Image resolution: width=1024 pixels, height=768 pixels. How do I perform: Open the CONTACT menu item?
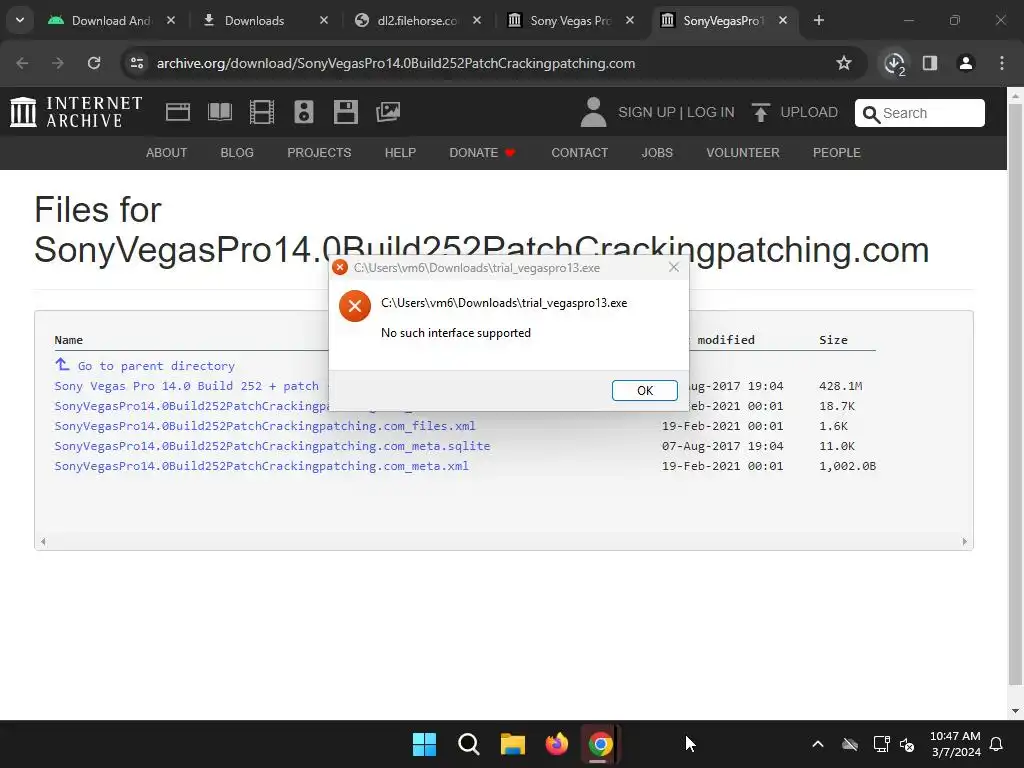(x=579, y=153)
